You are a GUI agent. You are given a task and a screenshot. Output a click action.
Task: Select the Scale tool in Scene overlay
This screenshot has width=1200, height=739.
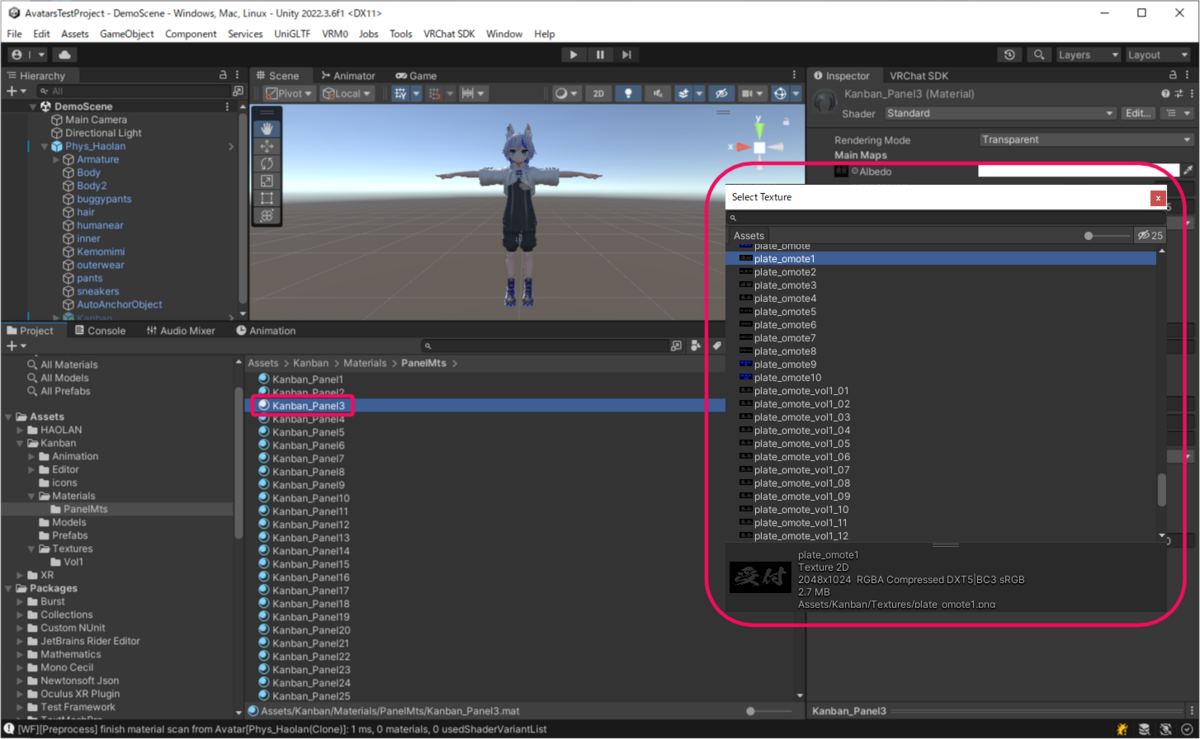(x=267, y=181)
